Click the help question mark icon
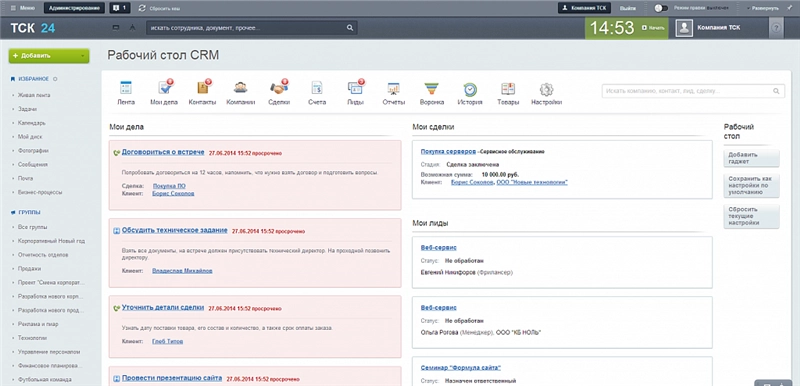 click(x=776, y=28)
